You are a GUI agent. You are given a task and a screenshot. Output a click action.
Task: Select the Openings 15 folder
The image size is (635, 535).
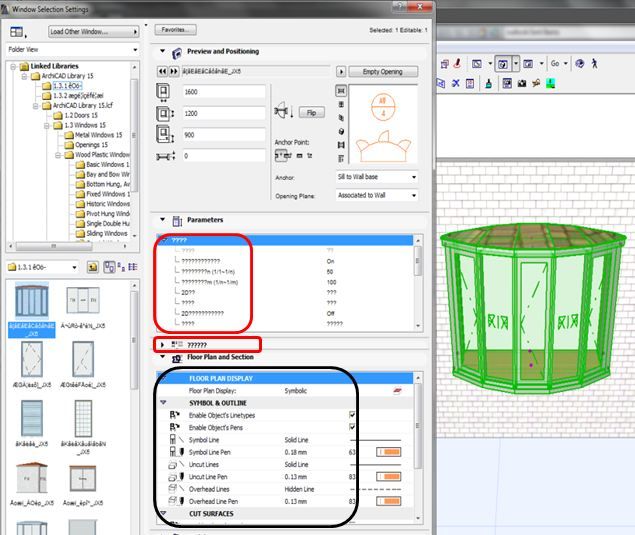click(92, 145)
